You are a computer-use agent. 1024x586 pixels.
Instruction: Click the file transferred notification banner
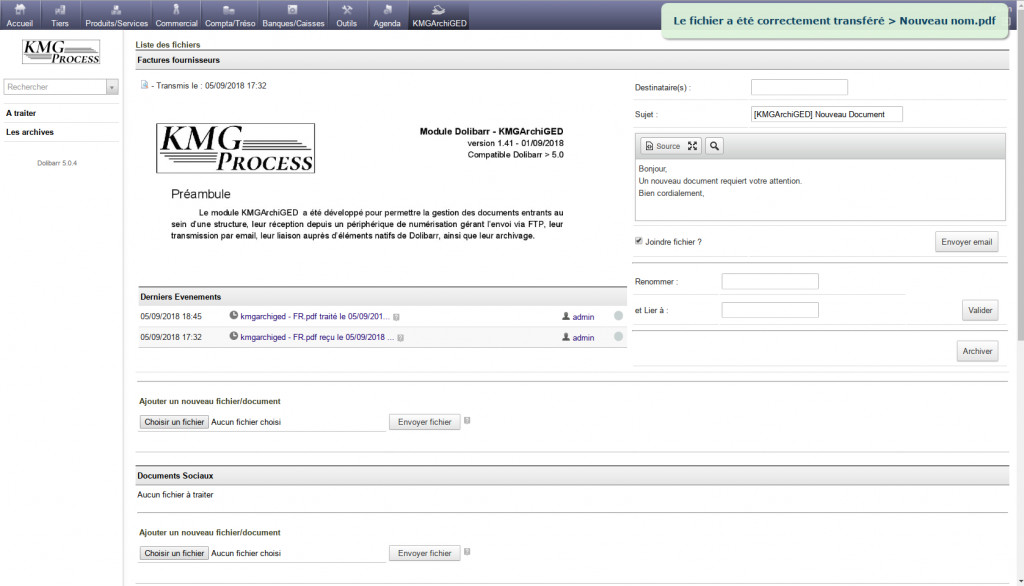click(835, 21)
